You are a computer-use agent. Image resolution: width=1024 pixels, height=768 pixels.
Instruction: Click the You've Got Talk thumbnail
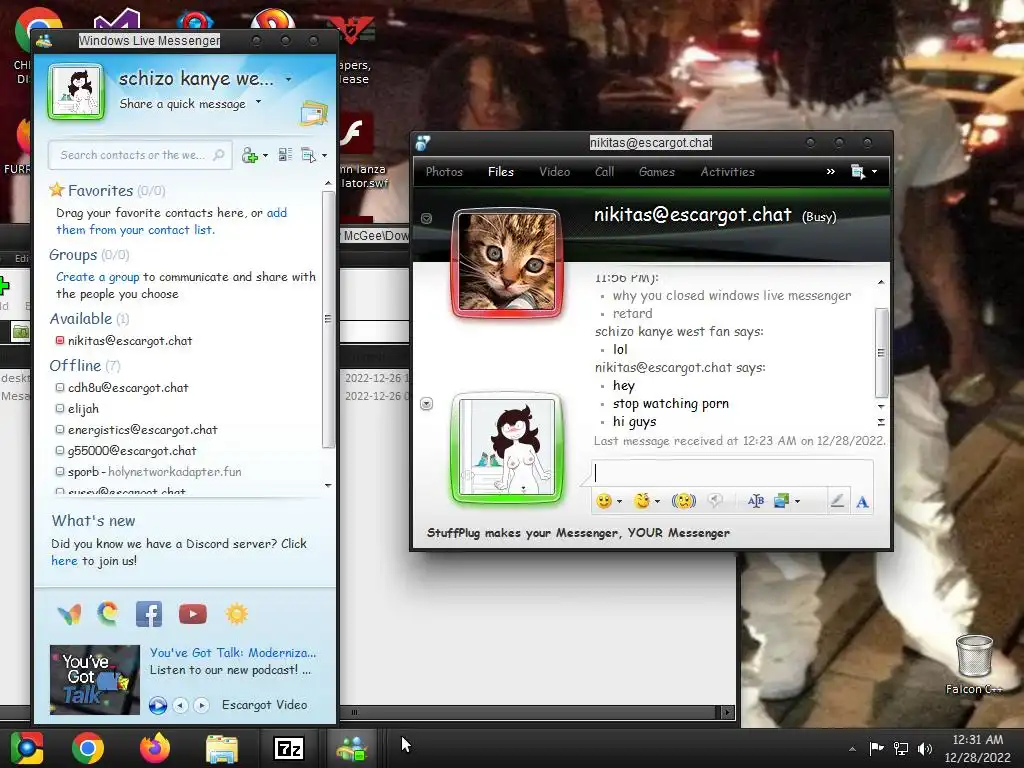coord(95,680)
